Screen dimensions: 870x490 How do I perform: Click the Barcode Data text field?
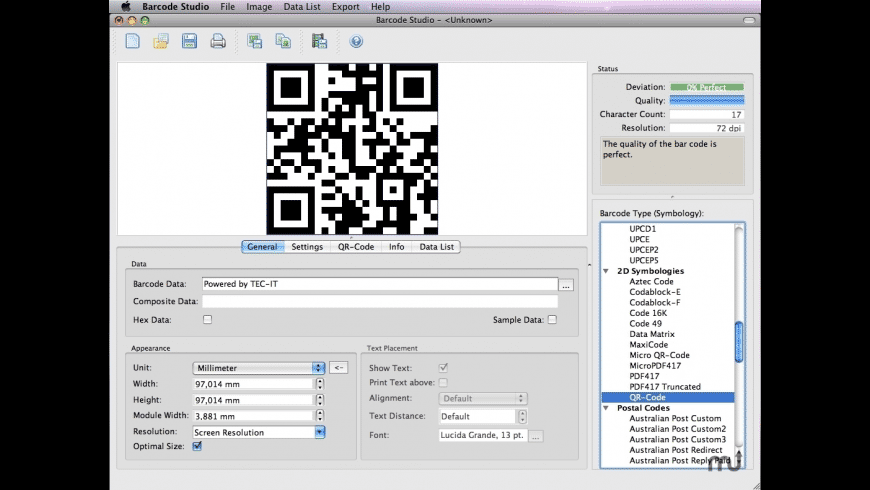point(378,284)
